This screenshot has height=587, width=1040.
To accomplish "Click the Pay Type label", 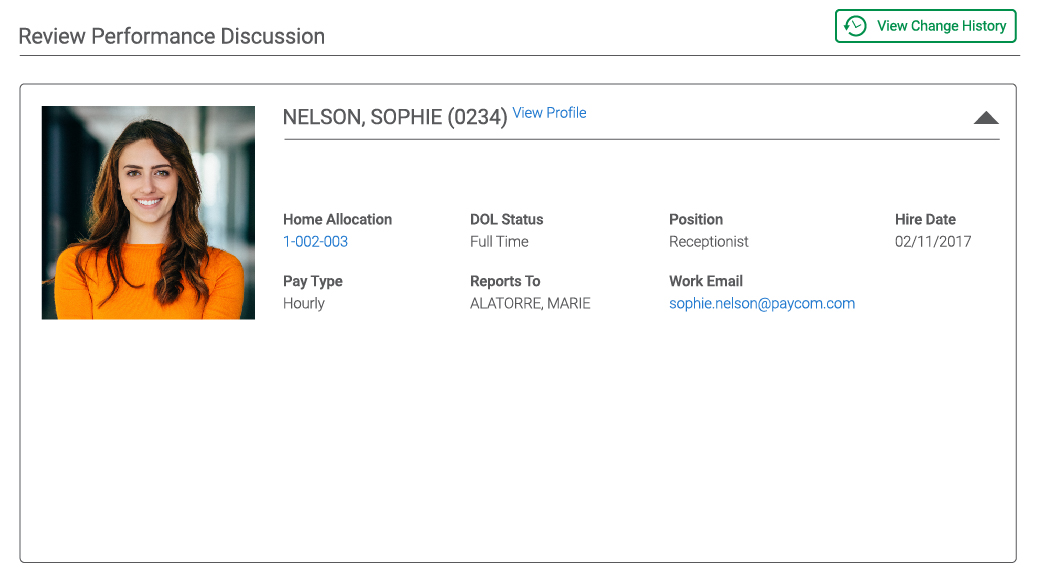I will click(x=312, y=281).
